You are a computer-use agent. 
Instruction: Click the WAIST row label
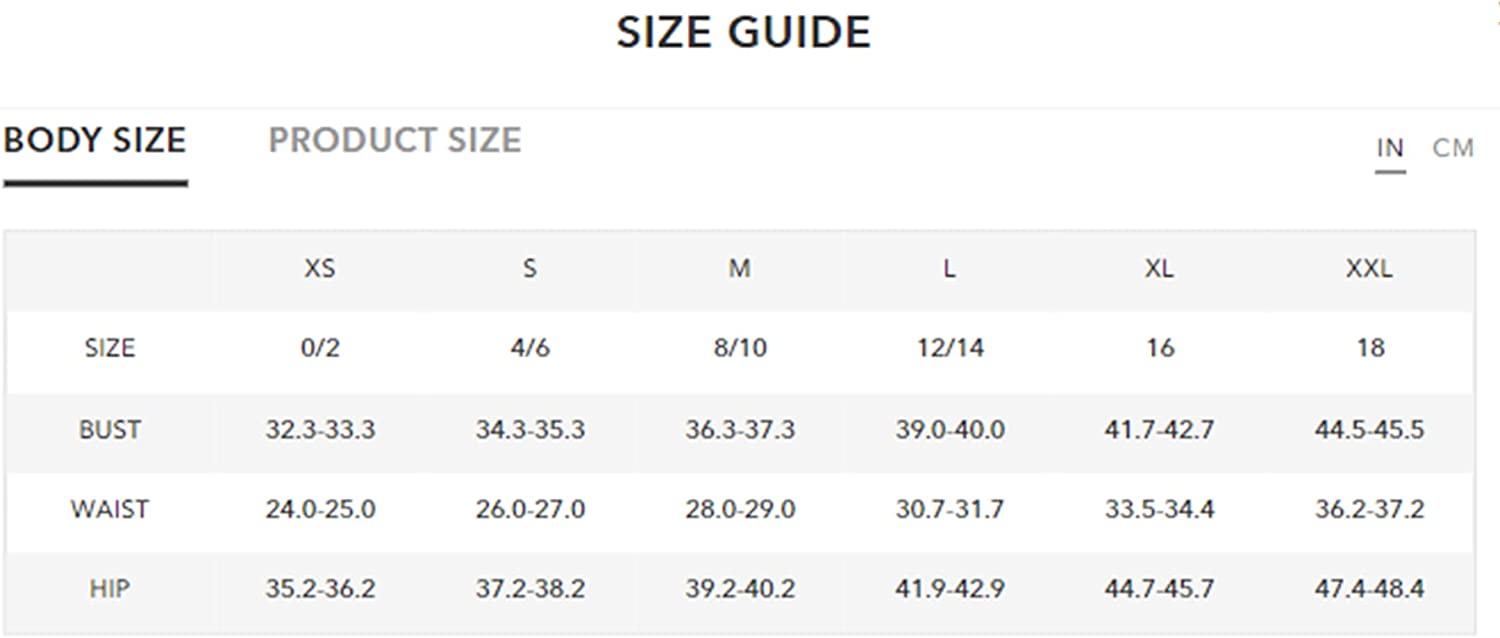(x=110, y=509)
